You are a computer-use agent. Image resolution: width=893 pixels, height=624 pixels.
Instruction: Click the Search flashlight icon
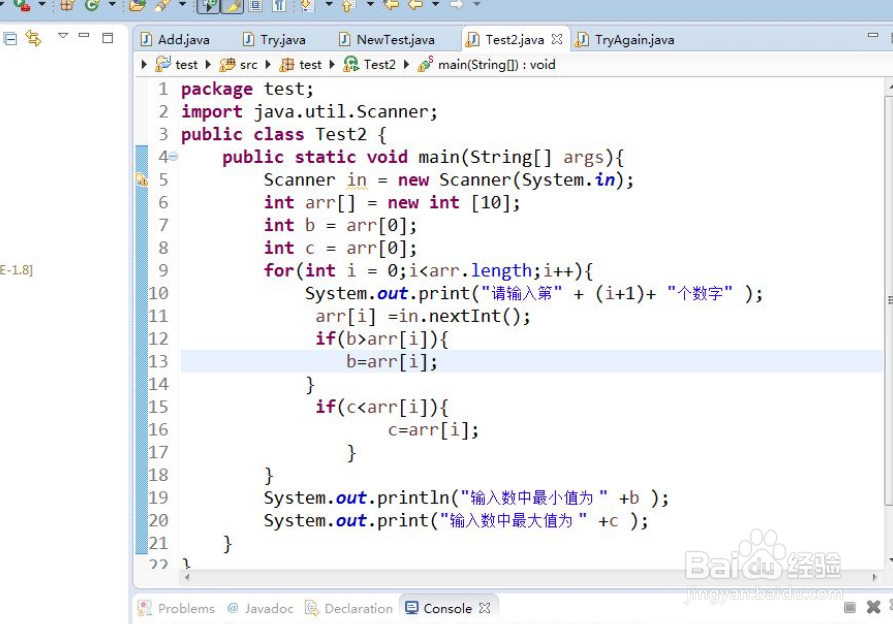point(162,5)
